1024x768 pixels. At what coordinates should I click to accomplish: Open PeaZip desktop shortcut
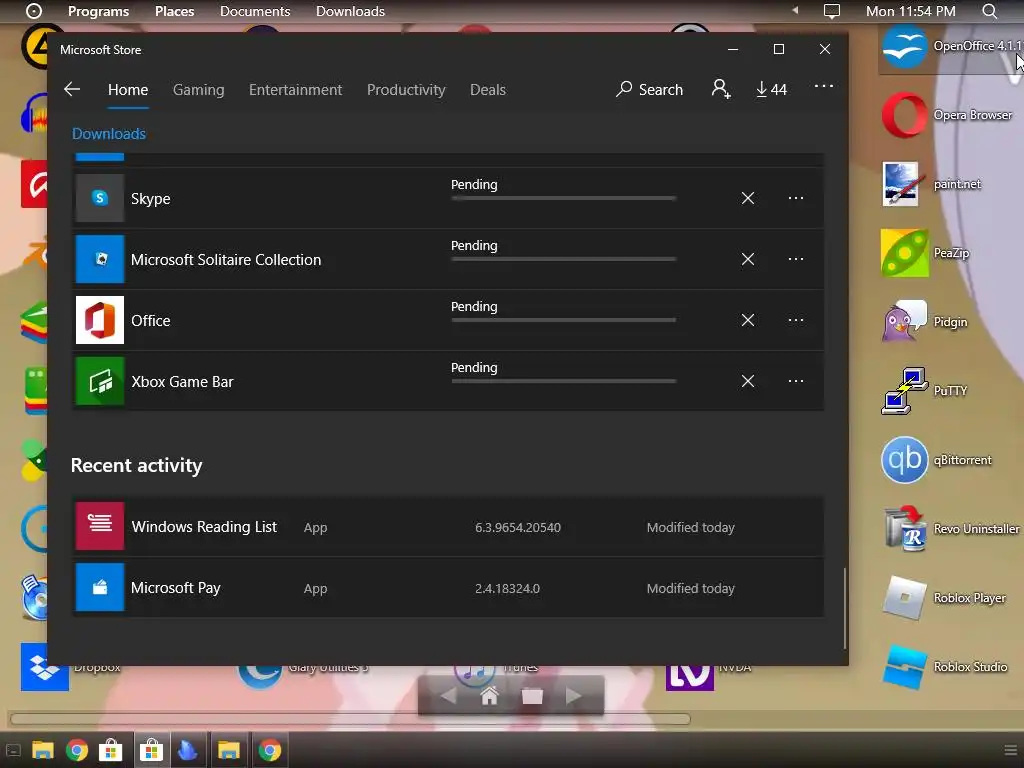925,253
